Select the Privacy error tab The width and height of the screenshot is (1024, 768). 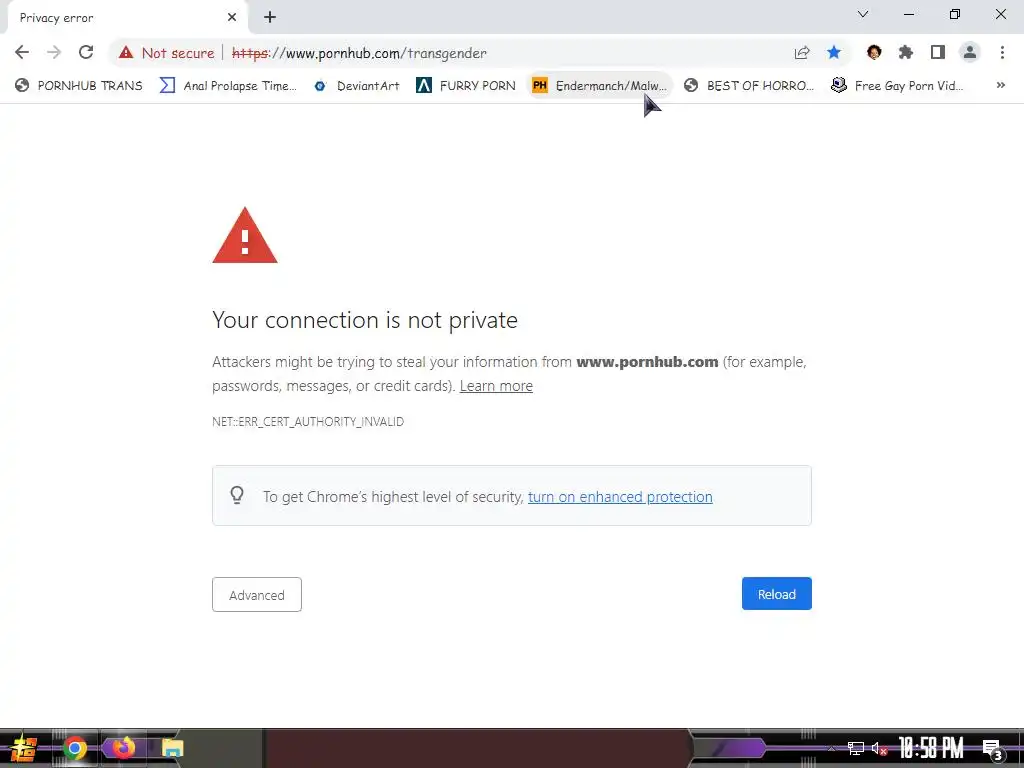point(127,18)
